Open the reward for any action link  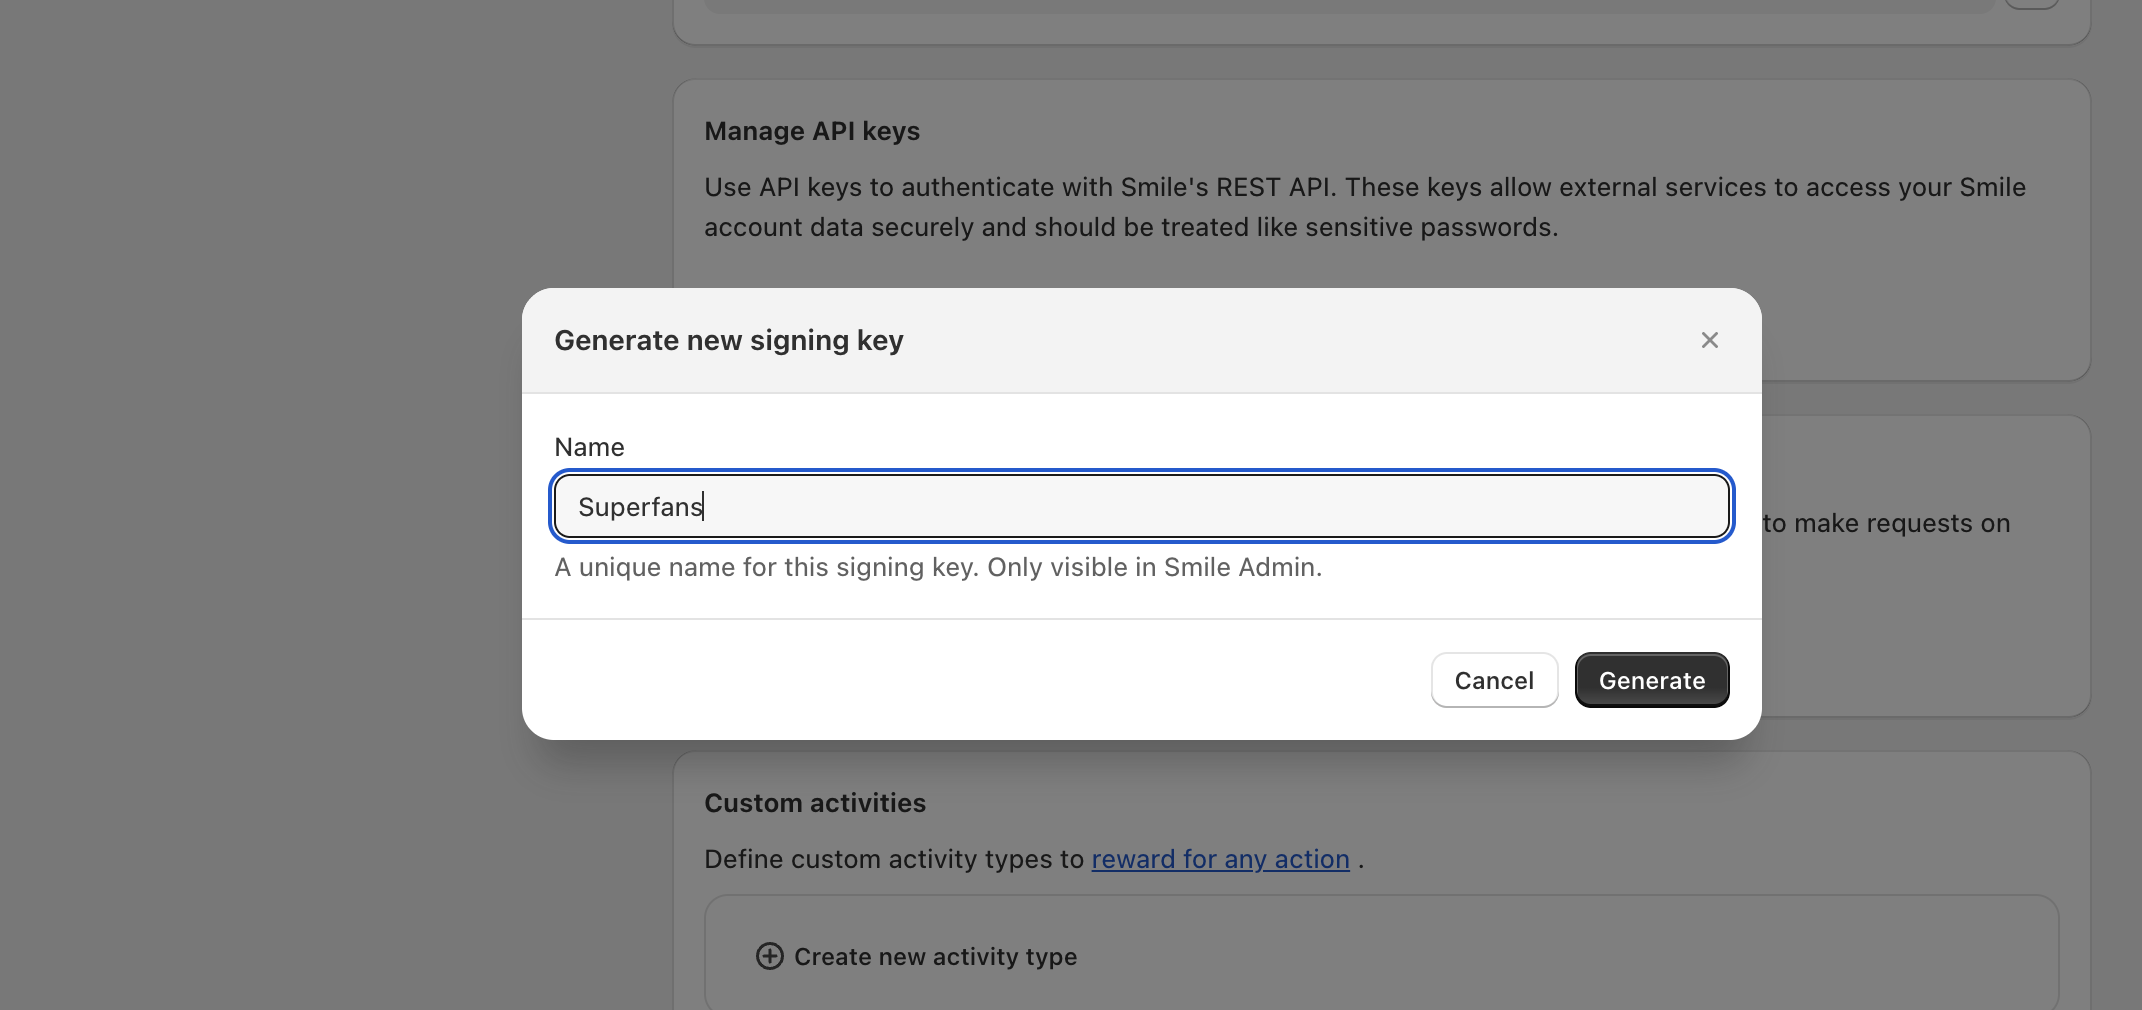1220,859
